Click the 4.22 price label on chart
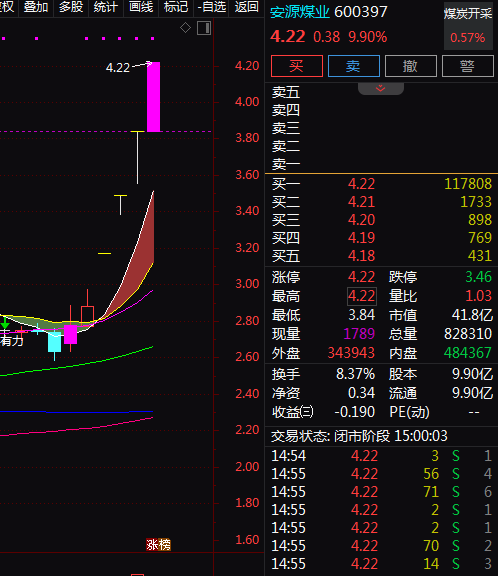This screenshot has height=576, width=498. (x=118, y=68)
